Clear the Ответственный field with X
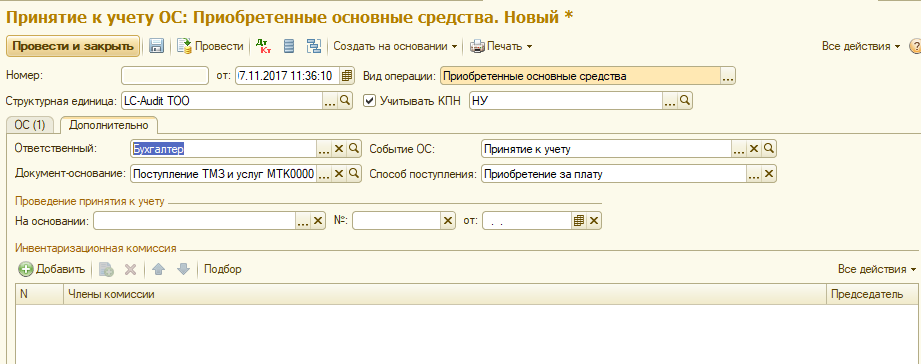This screenshot has width=921, height=364. [x=338, y=149]
